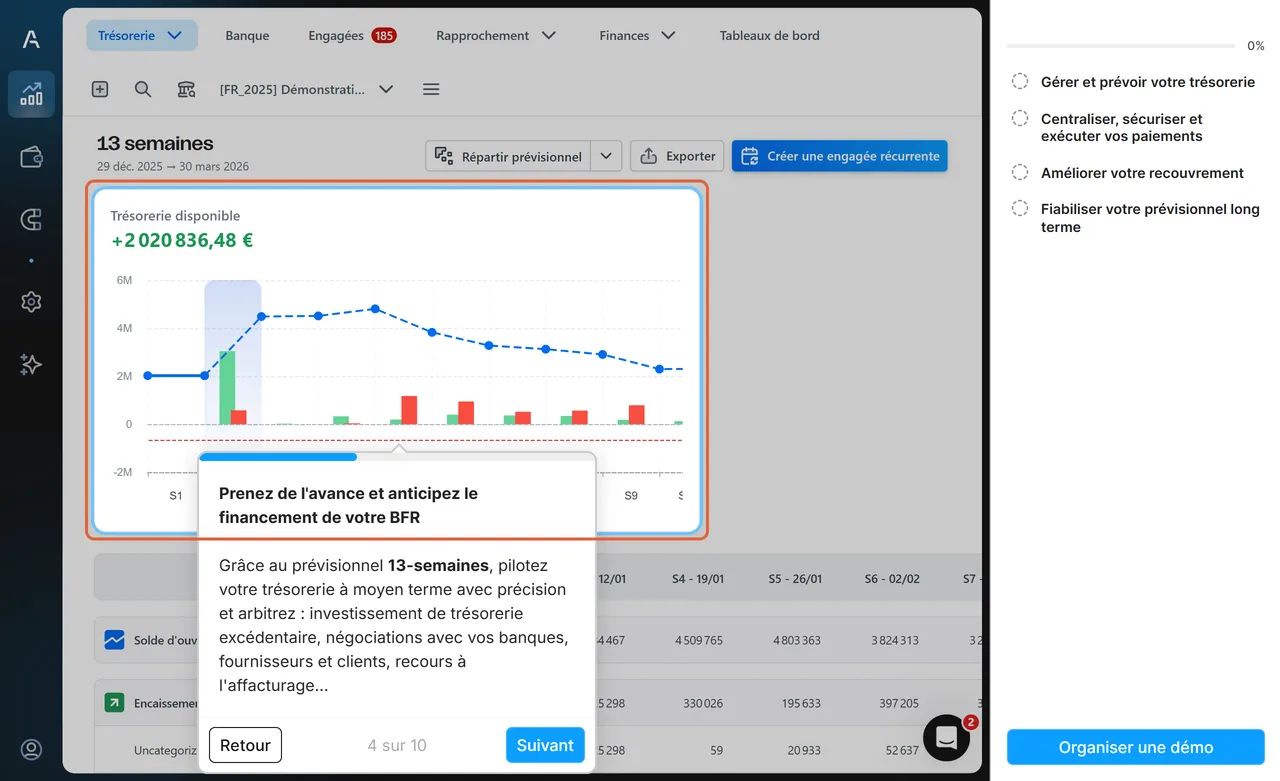Click the add new plus-square icon
Screen dimensions: 1280x781
tap(100, 89)
